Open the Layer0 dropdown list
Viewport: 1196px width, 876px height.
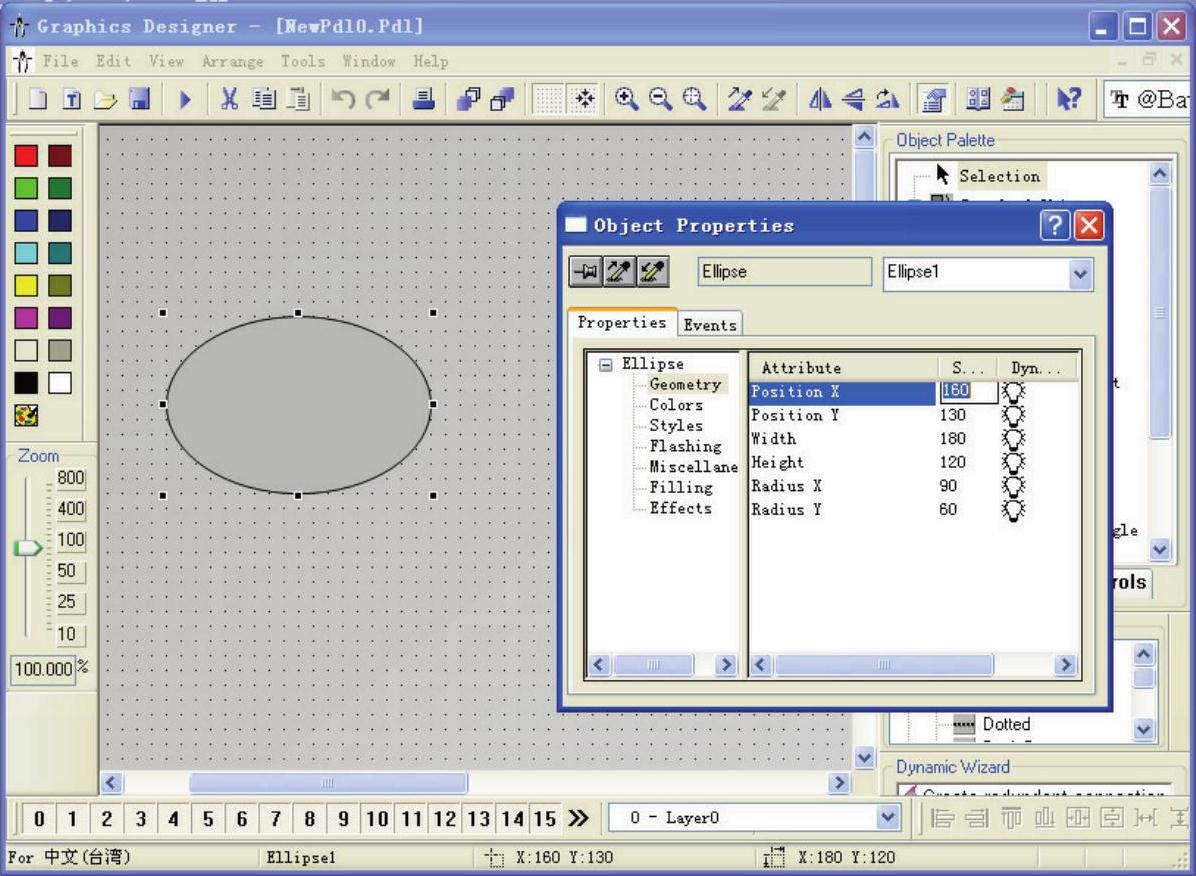click(x=886, y=818)
